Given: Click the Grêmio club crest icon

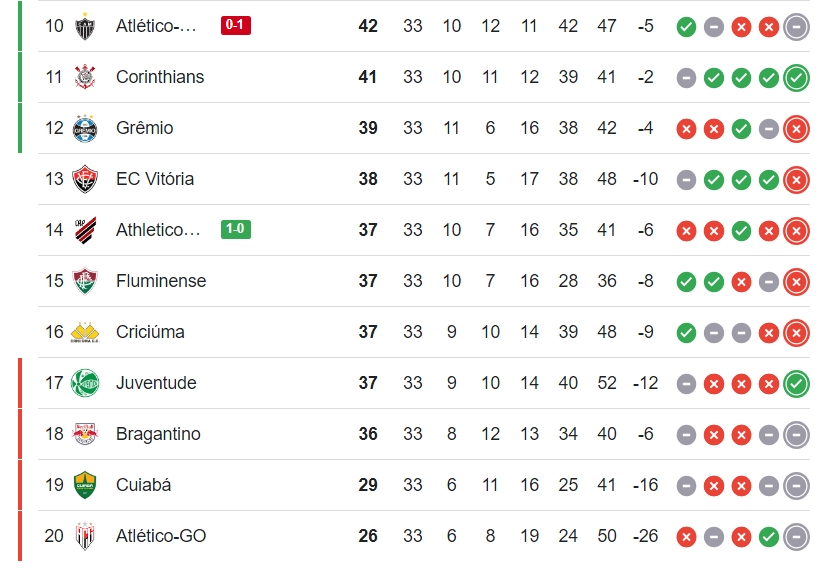Looking at the screenshot, I should pos(85,128).
